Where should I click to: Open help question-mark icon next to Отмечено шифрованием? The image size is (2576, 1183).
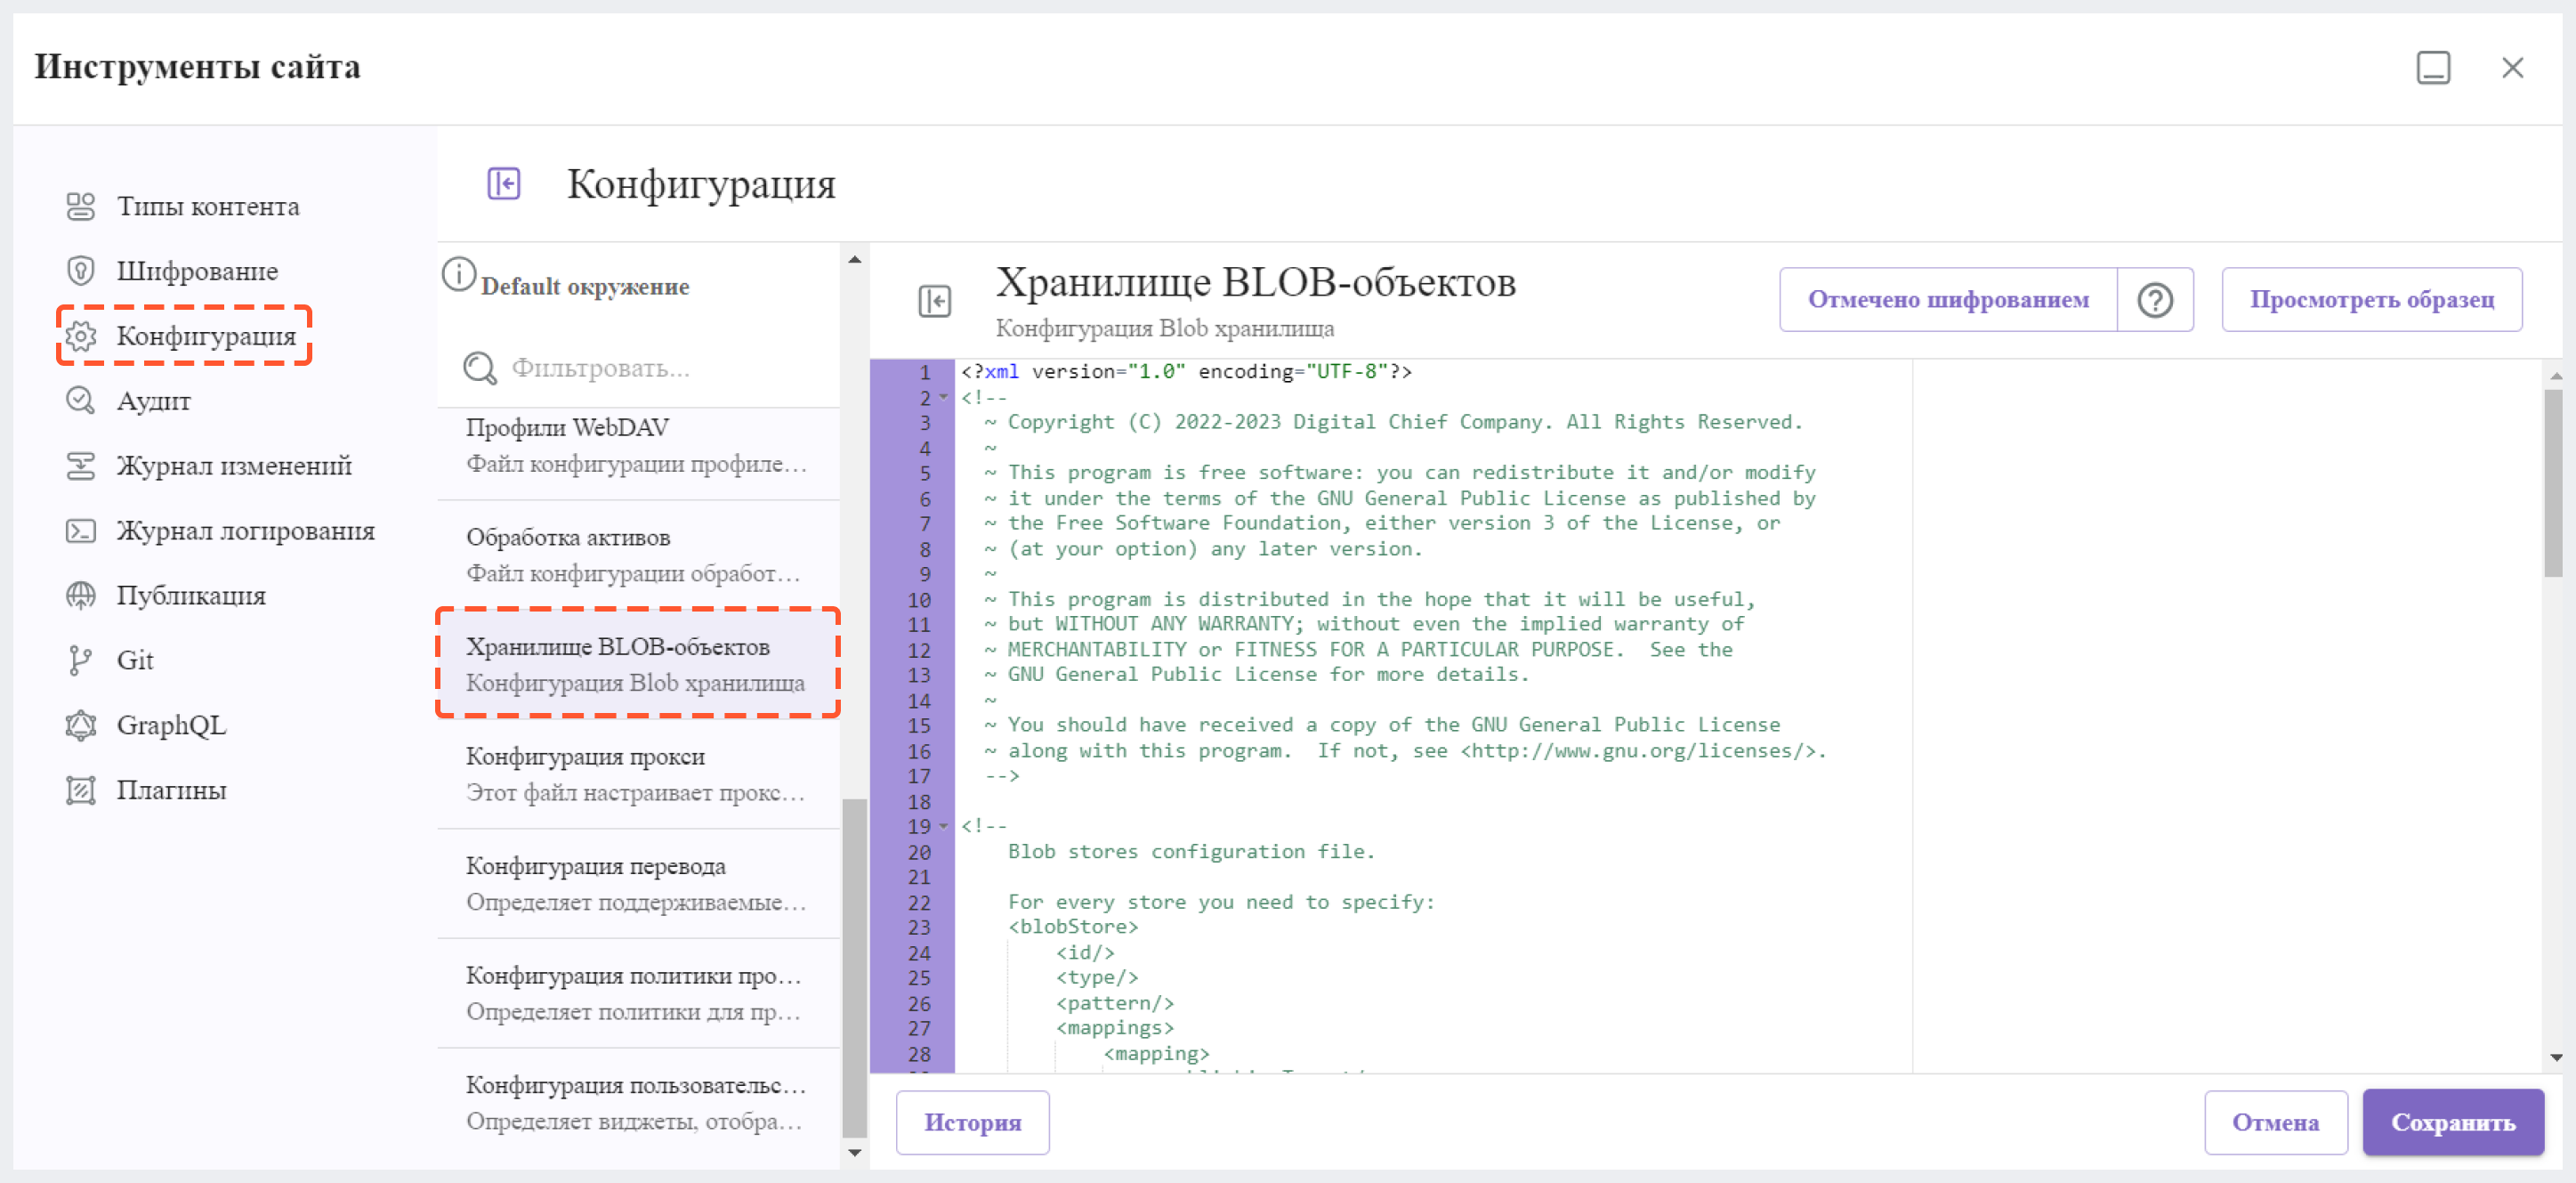pyautogui.click(x=2155, y=300)
